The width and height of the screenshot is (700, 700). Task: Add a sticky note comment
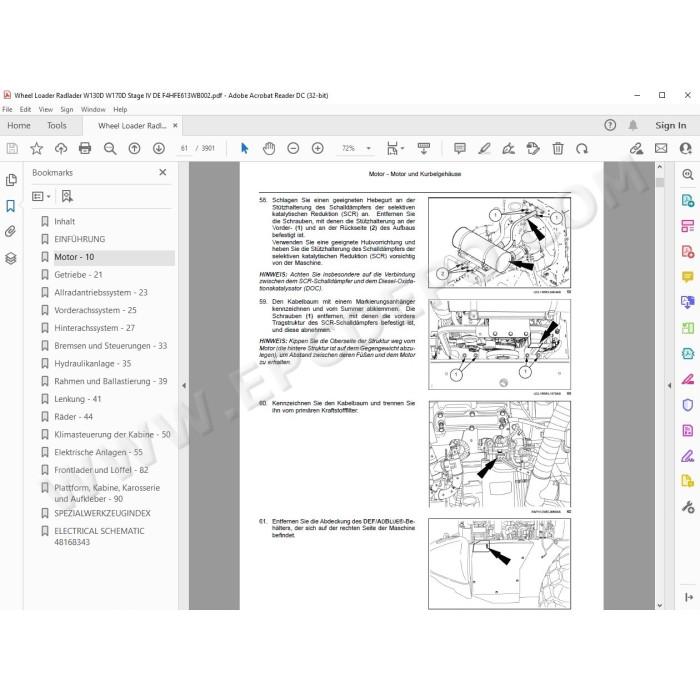click(x=459, y=148)
